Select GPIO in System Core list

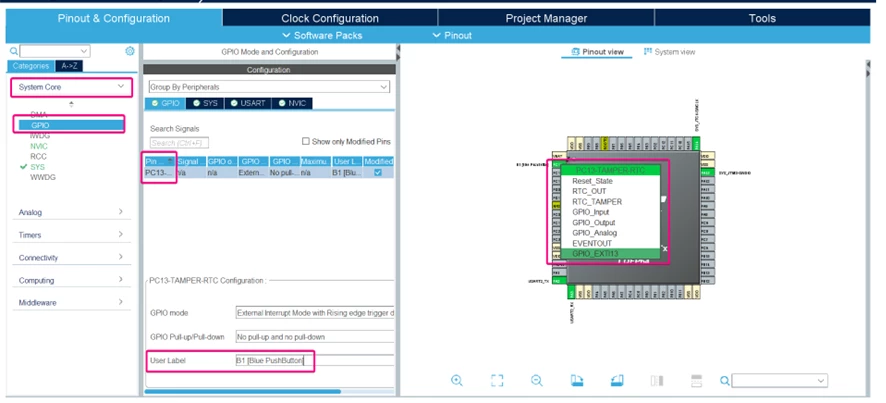click(x=71, y=125)
